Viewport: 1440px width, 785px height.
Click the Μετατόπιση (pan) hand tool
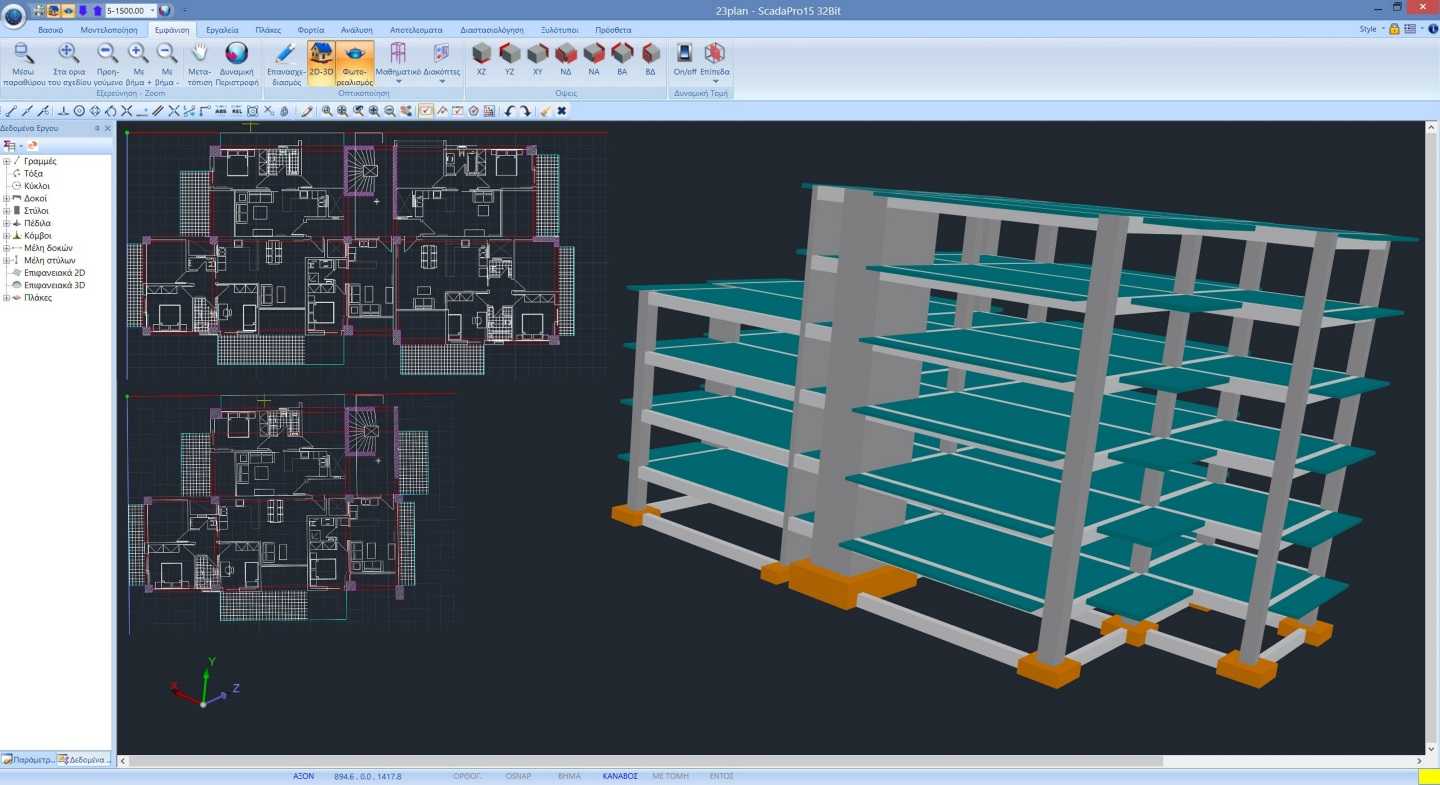point(199,62)
